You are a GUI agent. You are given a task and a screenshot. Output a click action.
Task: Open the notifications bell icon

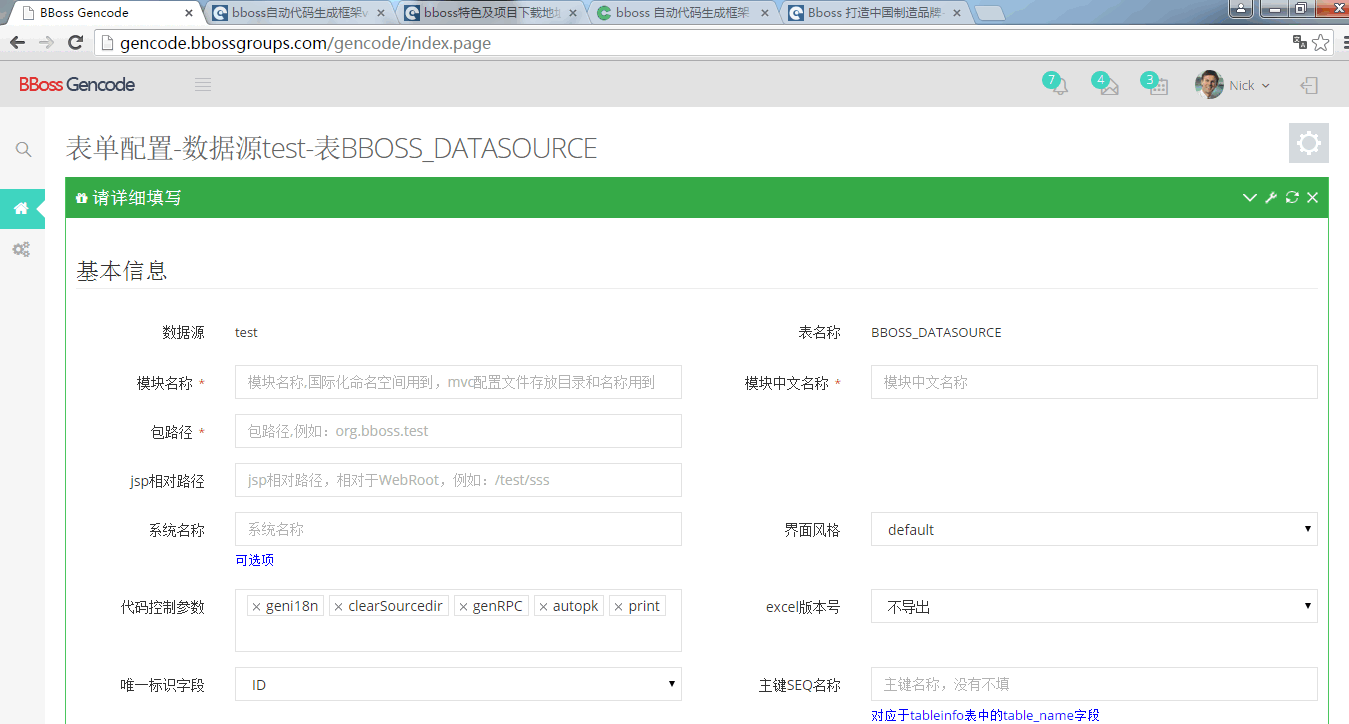(1058, 86)
